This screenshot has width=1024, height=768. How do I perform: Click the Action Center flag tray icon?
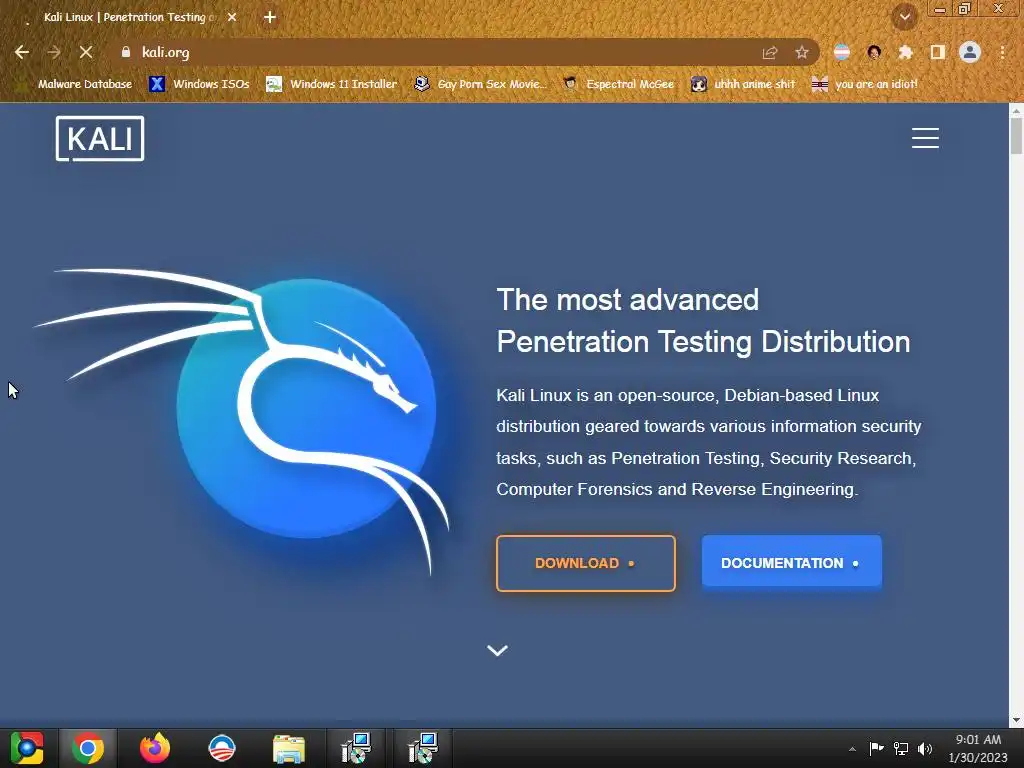pyautogui.click(x=876, y=748)
